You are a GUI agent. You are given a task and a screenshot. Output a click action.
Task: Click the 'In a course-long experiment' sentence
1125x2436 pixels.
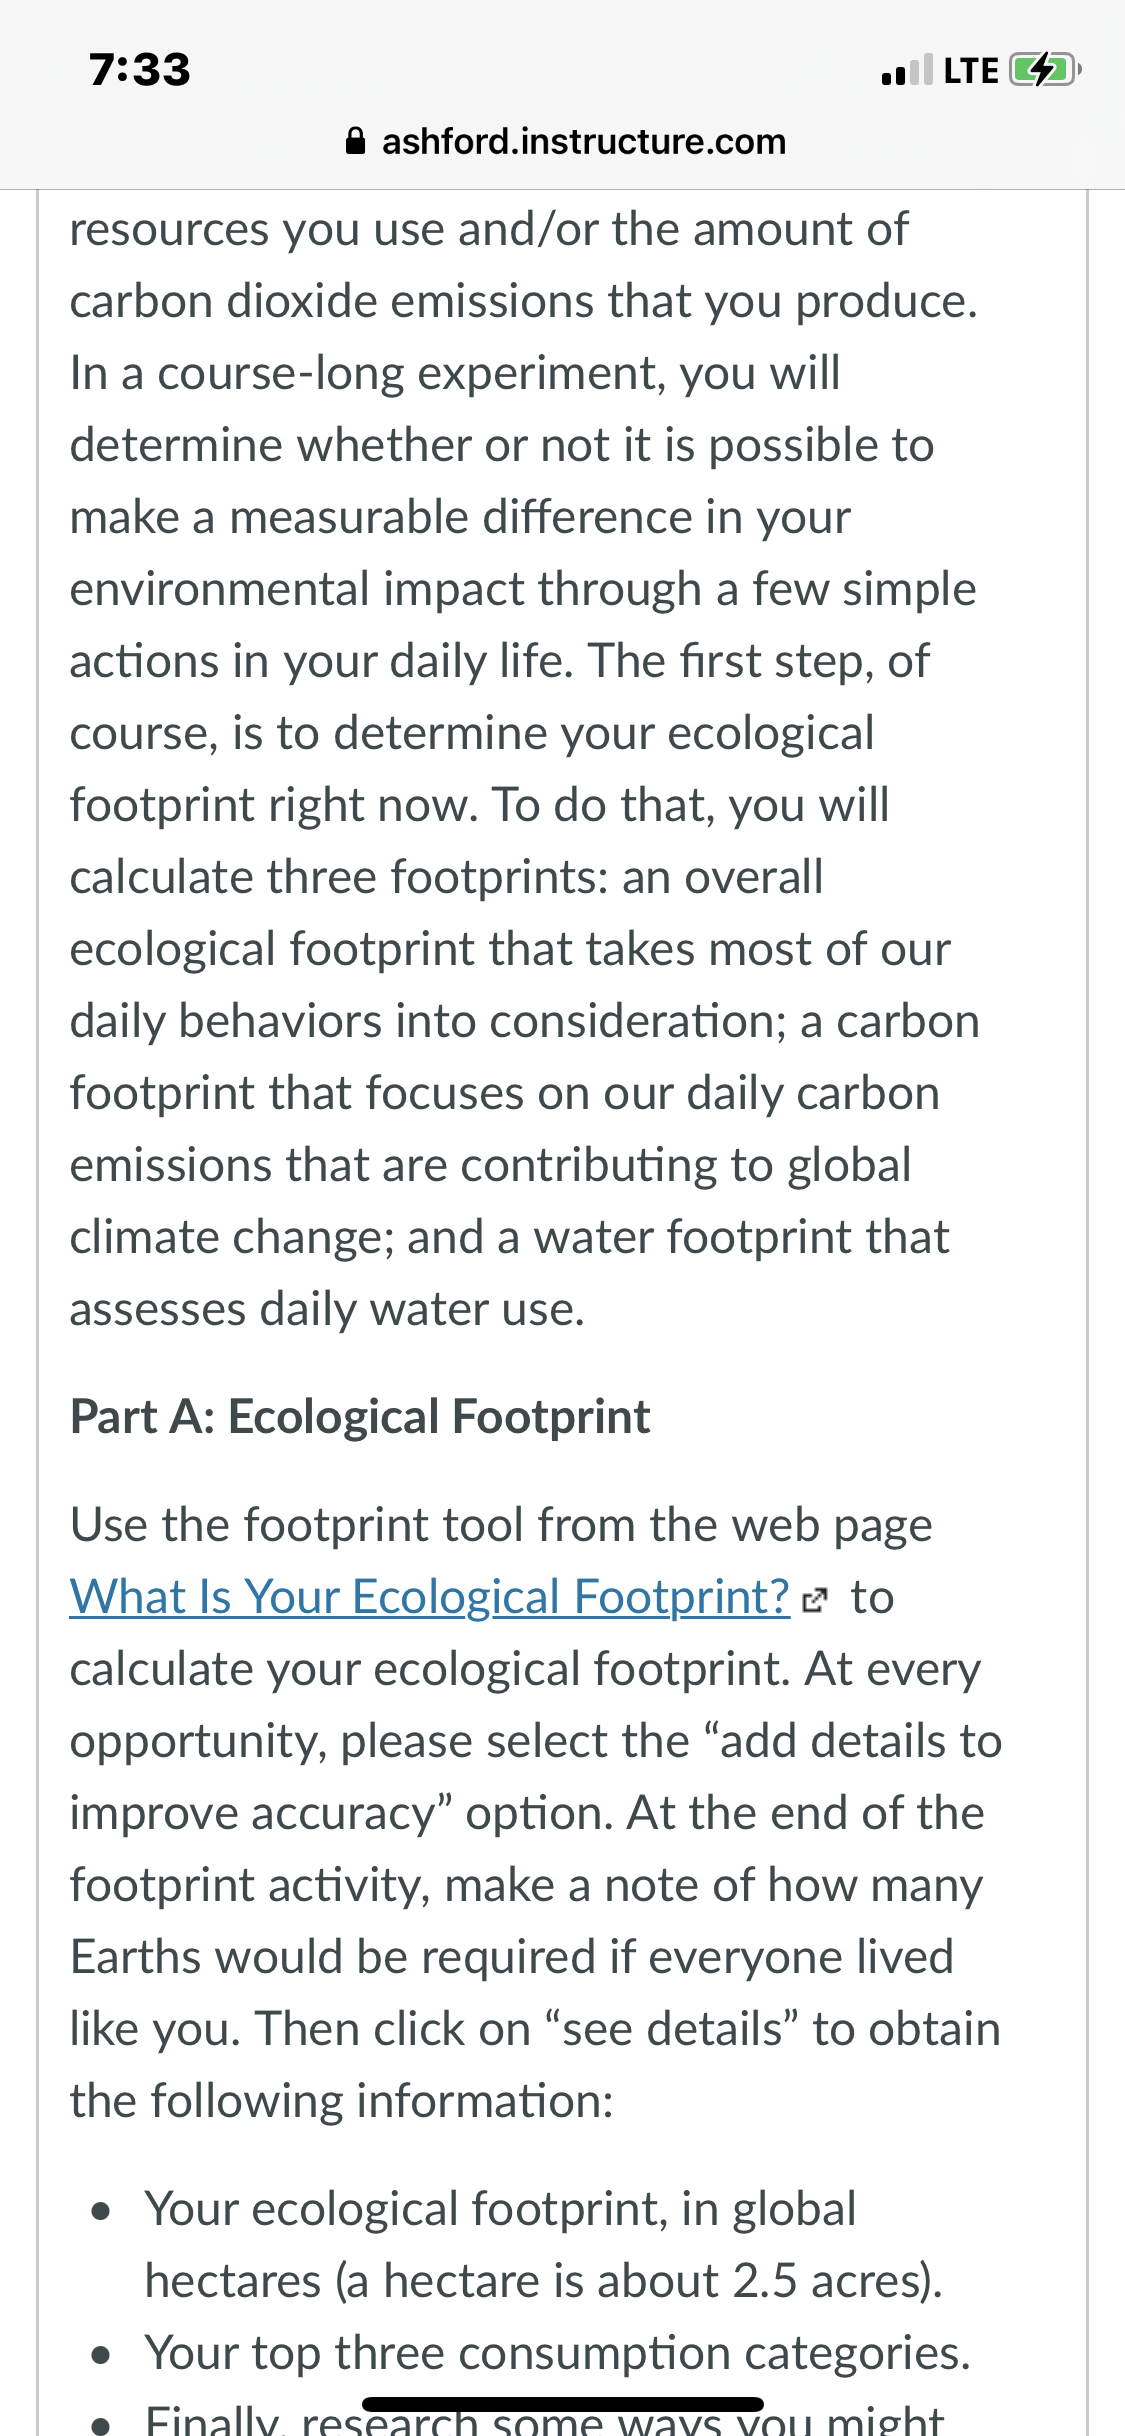tap(455, 373)
